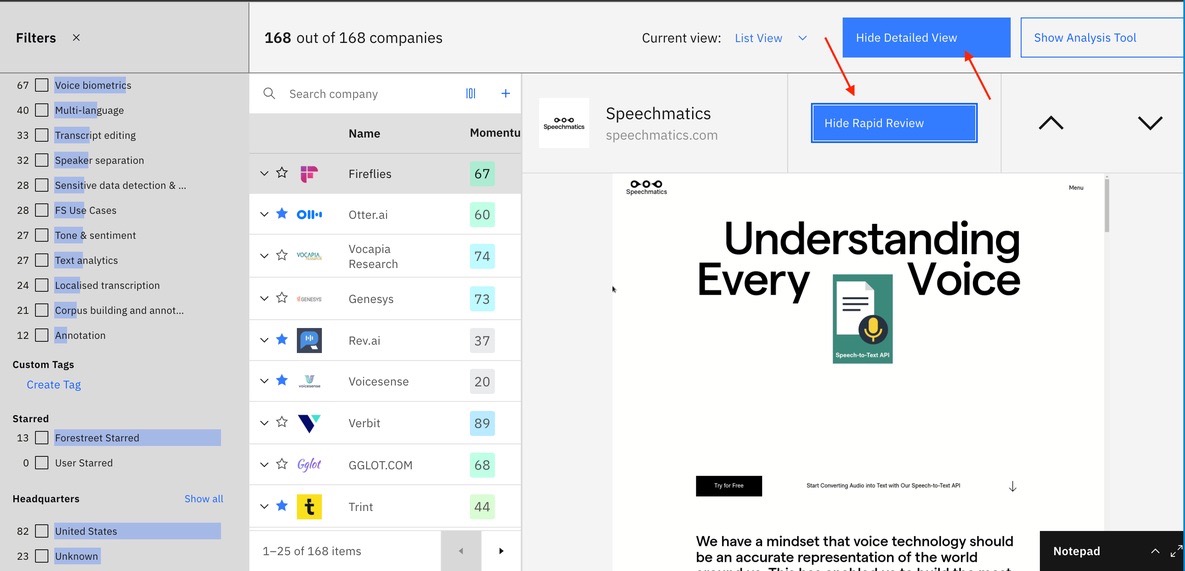Check the FS Use Cases filter

point(42,210)
